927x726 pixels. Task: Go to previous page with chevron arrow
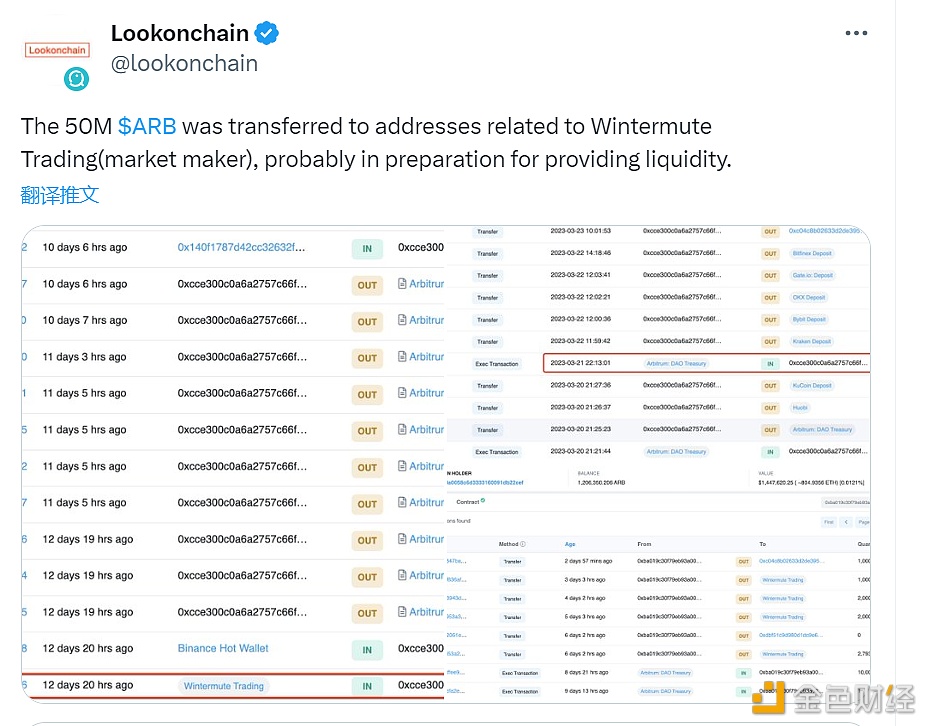(846, 522)
